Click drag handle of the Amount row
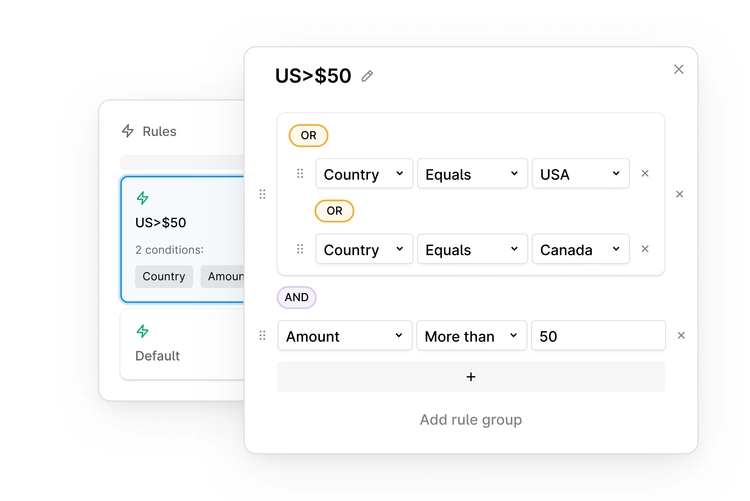The height and width of the screenshot is (501, 750). (x=263, y=336)
